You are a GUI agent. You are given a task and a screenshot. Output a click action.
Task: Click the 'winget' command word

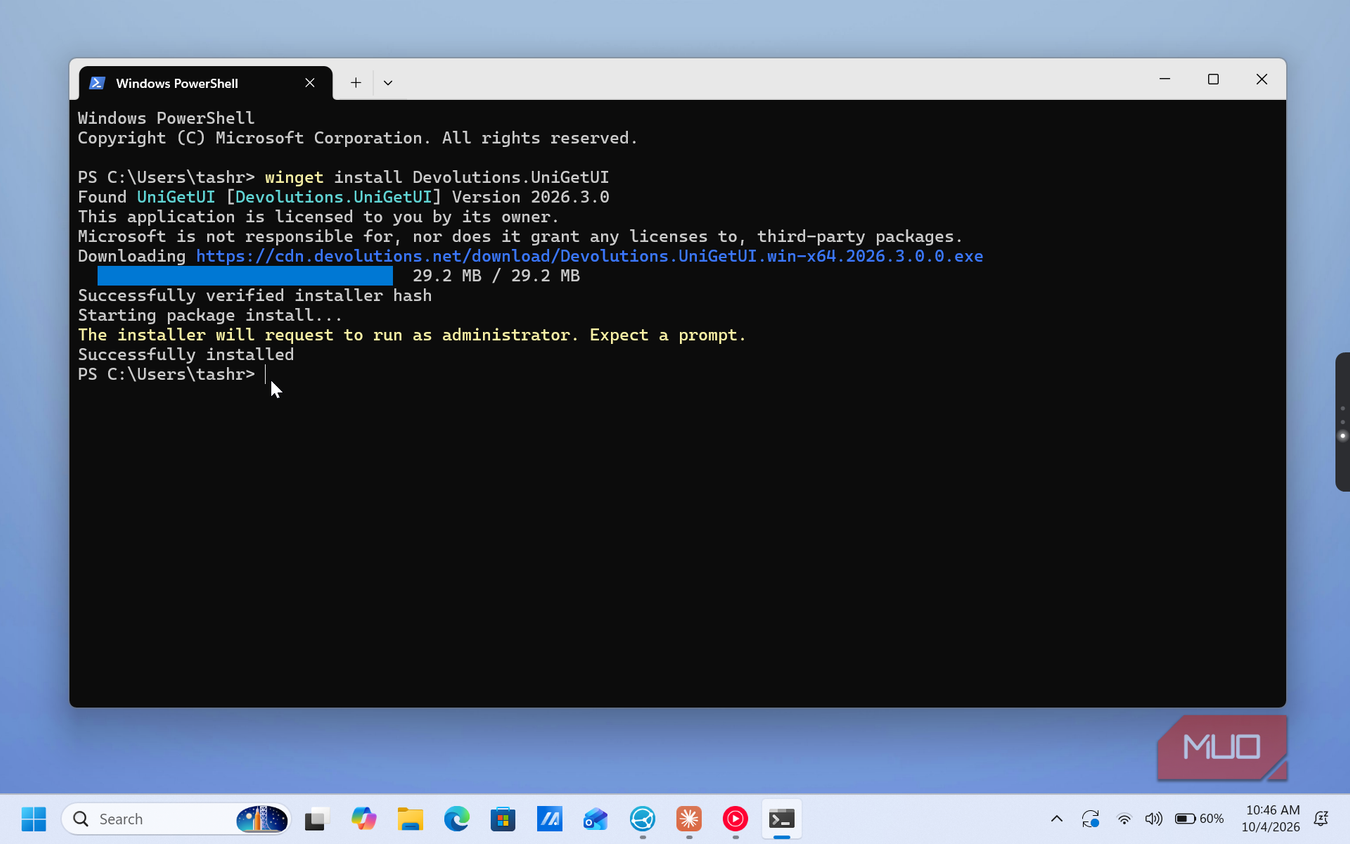[x=294, y=177]
